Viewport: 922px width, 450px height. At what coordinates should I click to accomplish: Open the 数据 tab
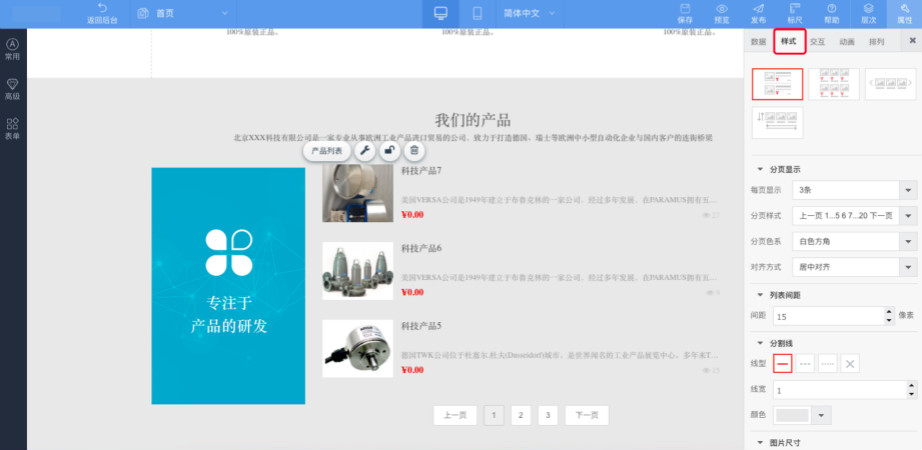point(759,42)
